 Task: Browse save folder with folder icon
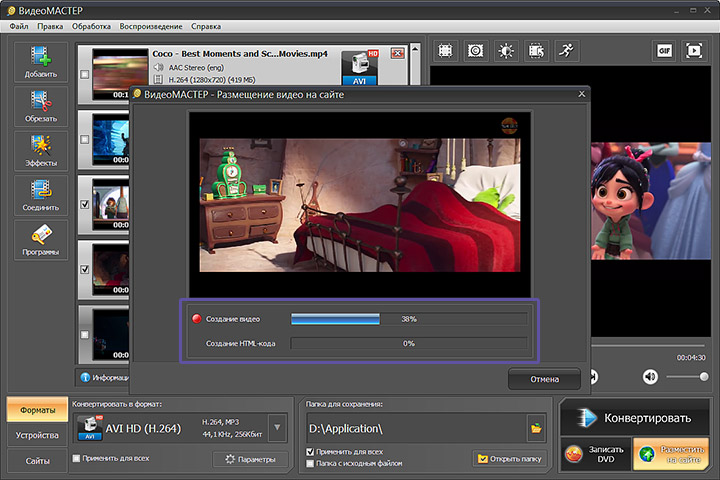(x=536, y=429)
